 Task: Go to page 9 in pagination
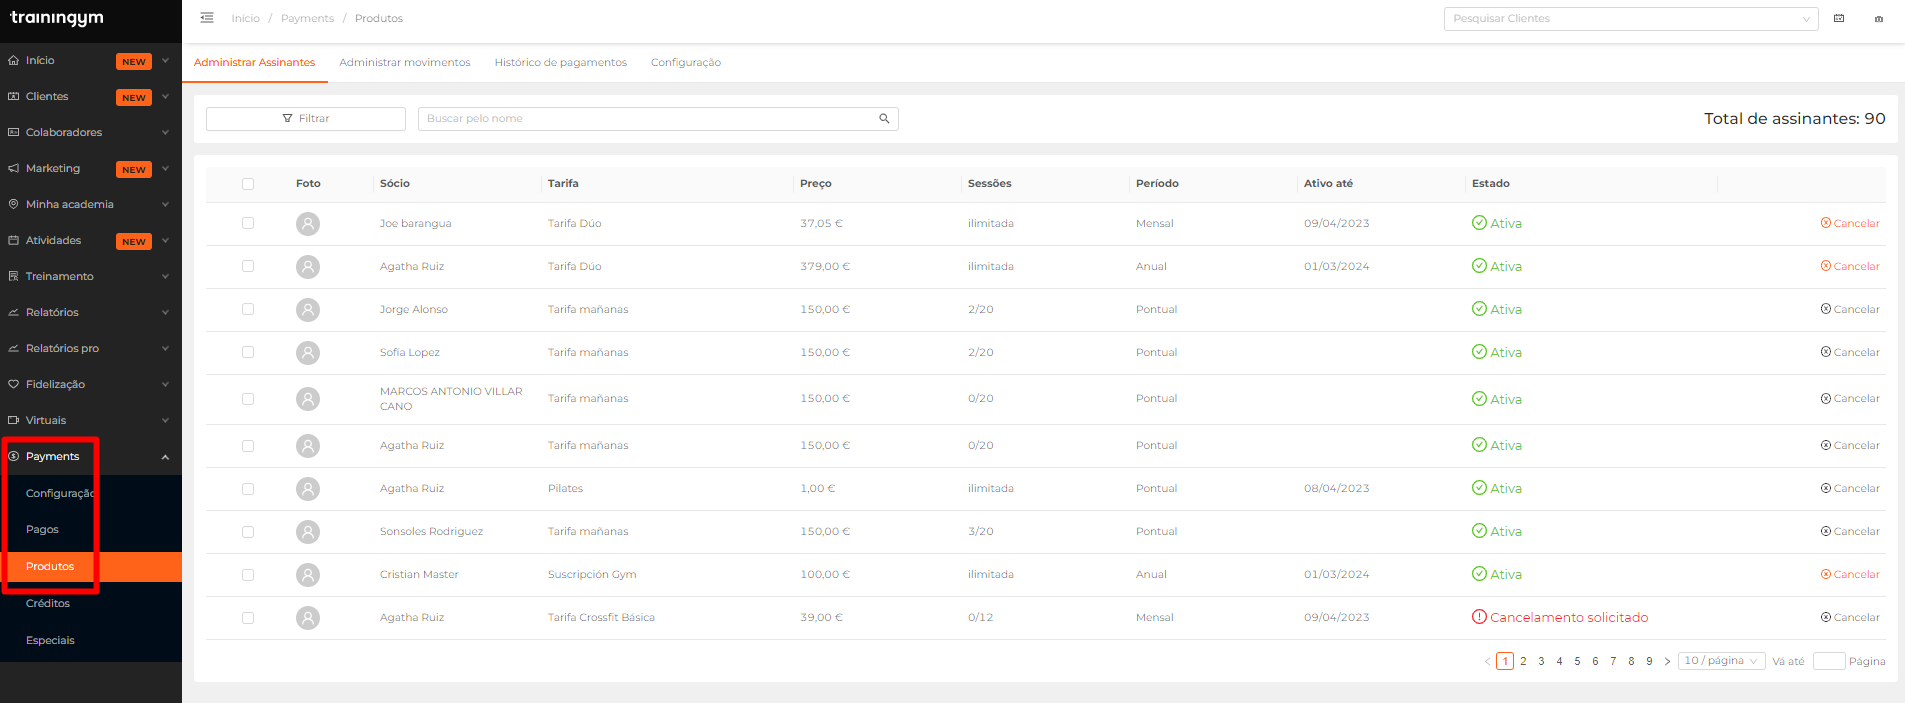1649,661
